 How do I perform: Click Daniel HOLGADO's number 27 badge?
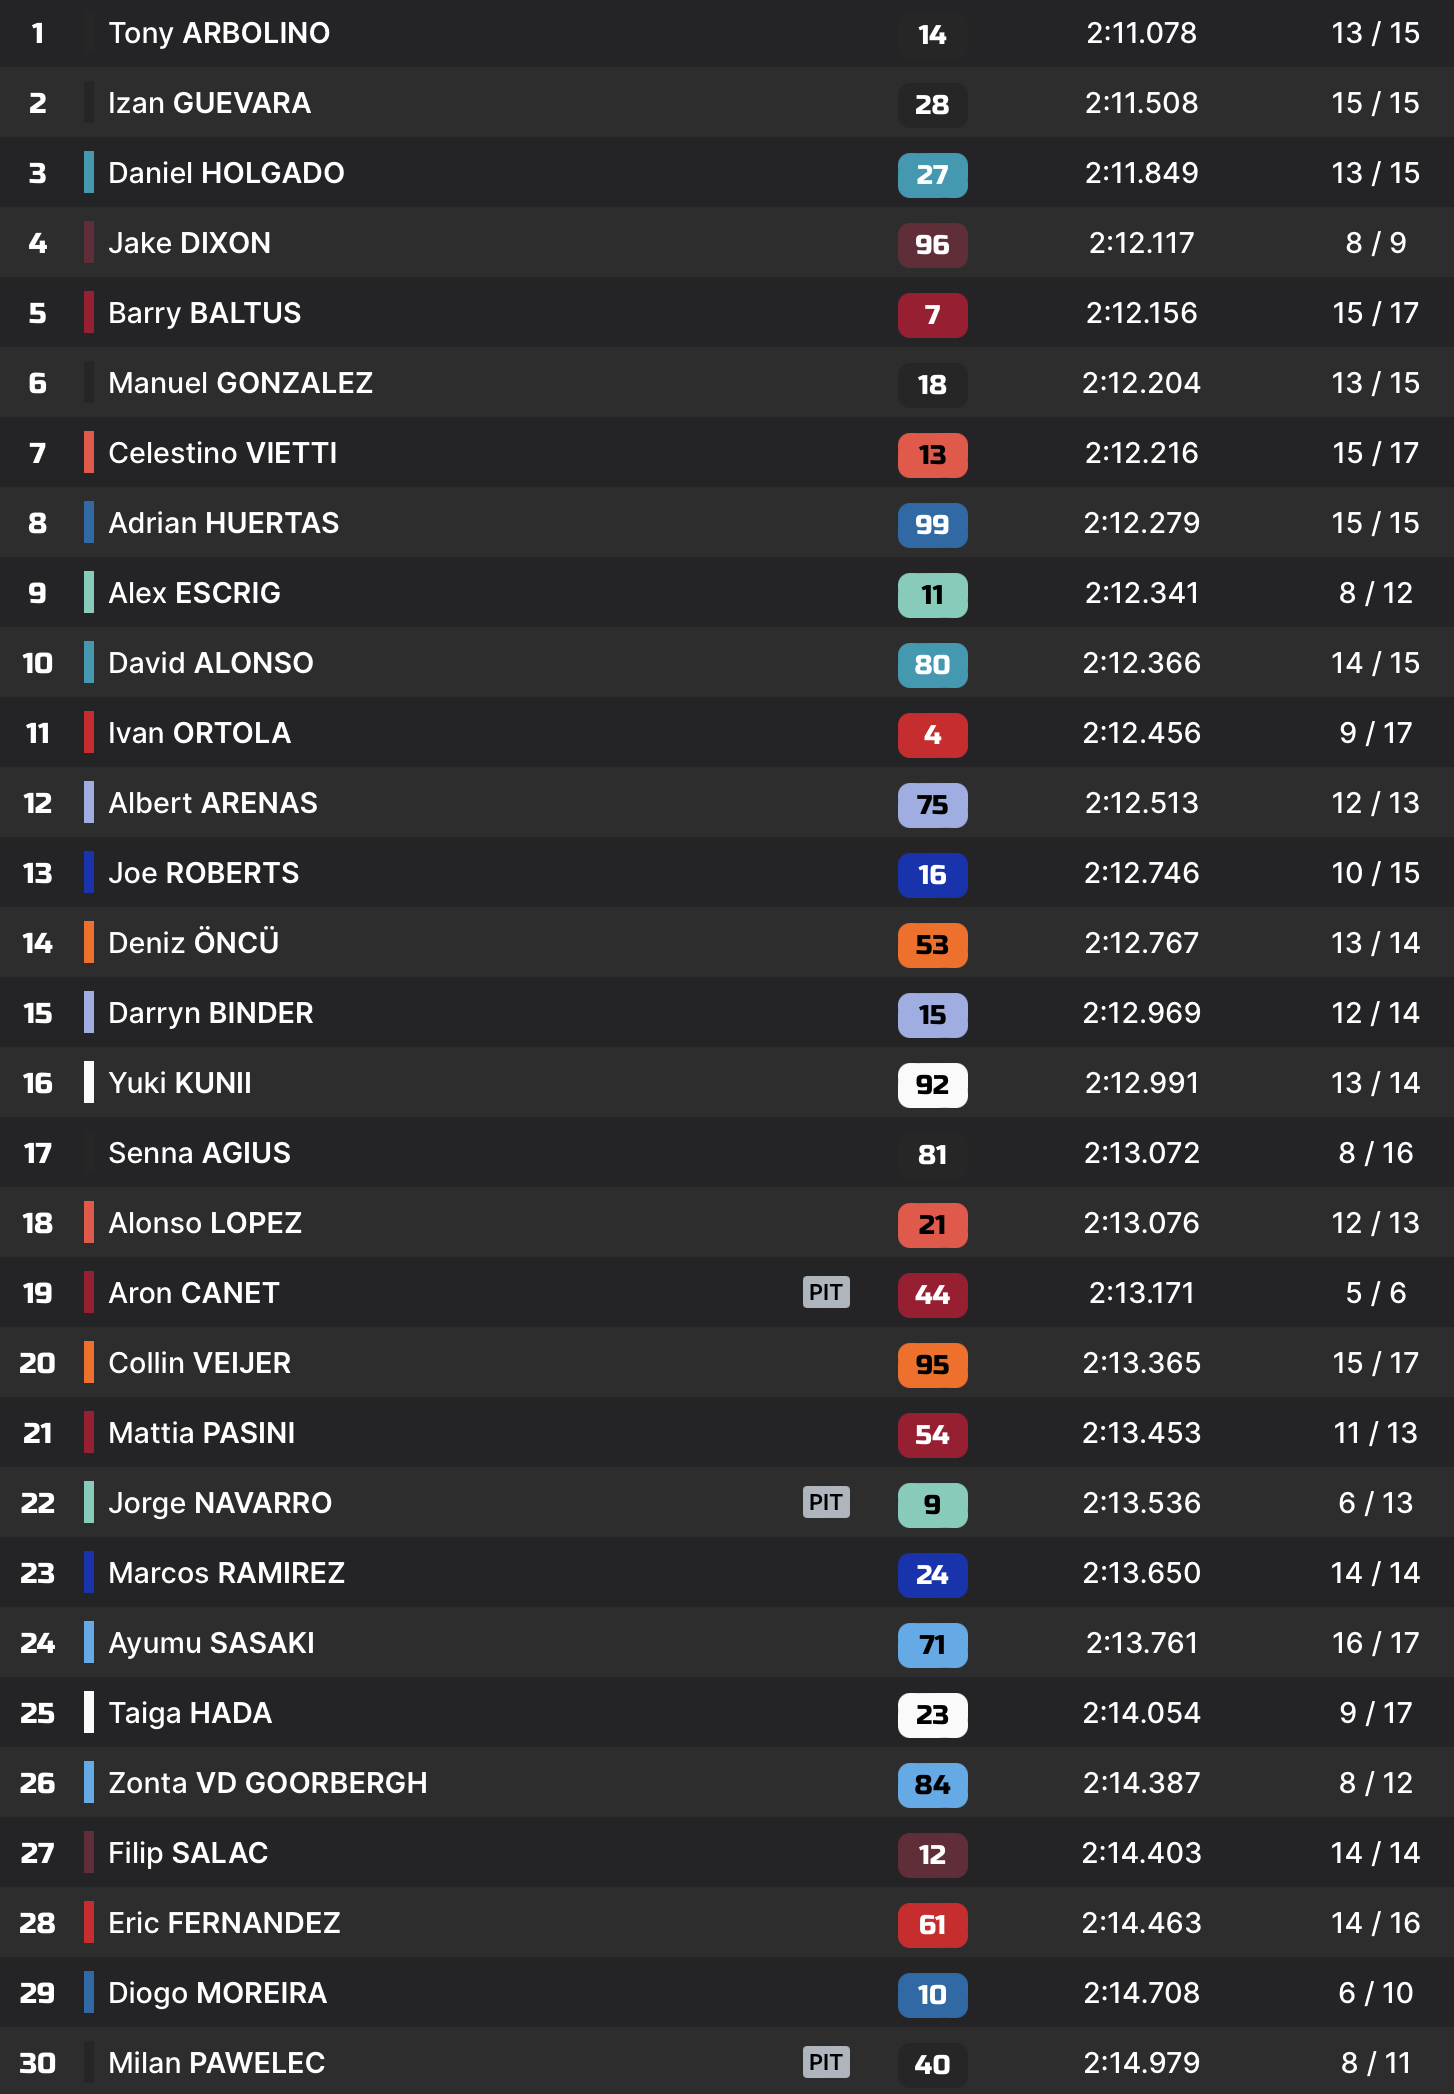pos(932,174)
